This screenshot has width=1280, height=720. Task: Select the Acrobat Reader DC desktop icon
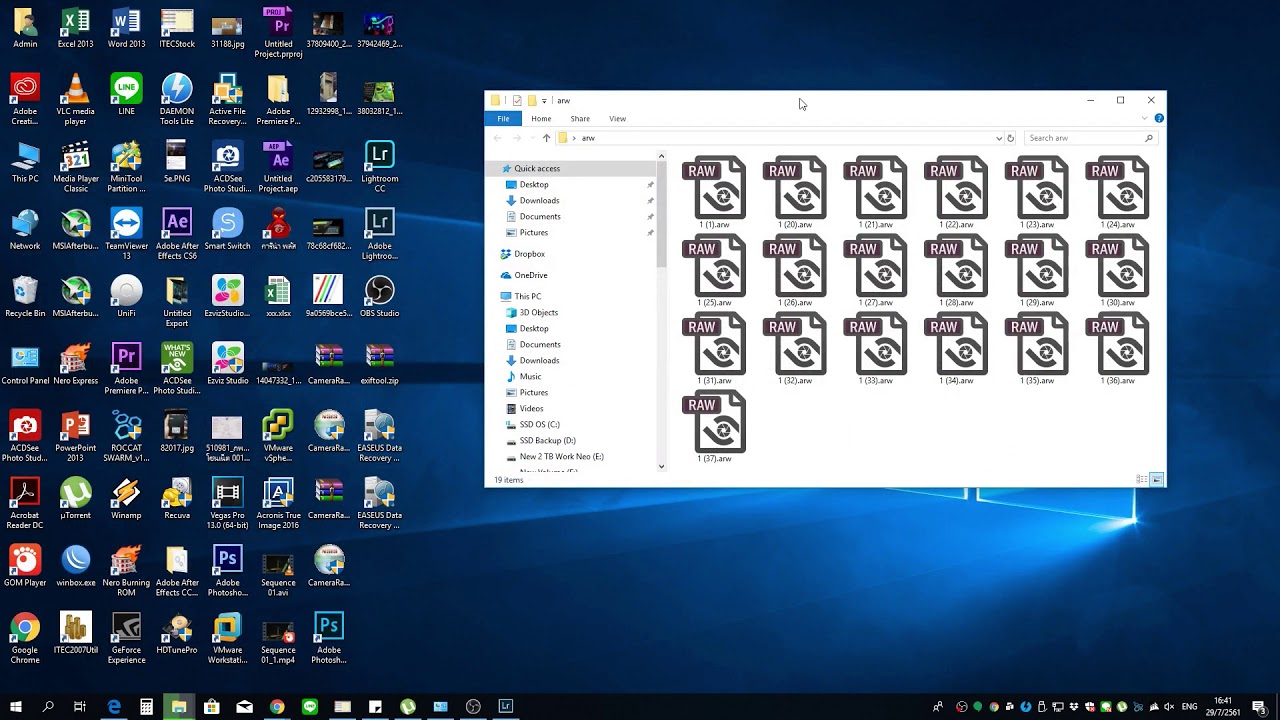[x=25, y=504]
